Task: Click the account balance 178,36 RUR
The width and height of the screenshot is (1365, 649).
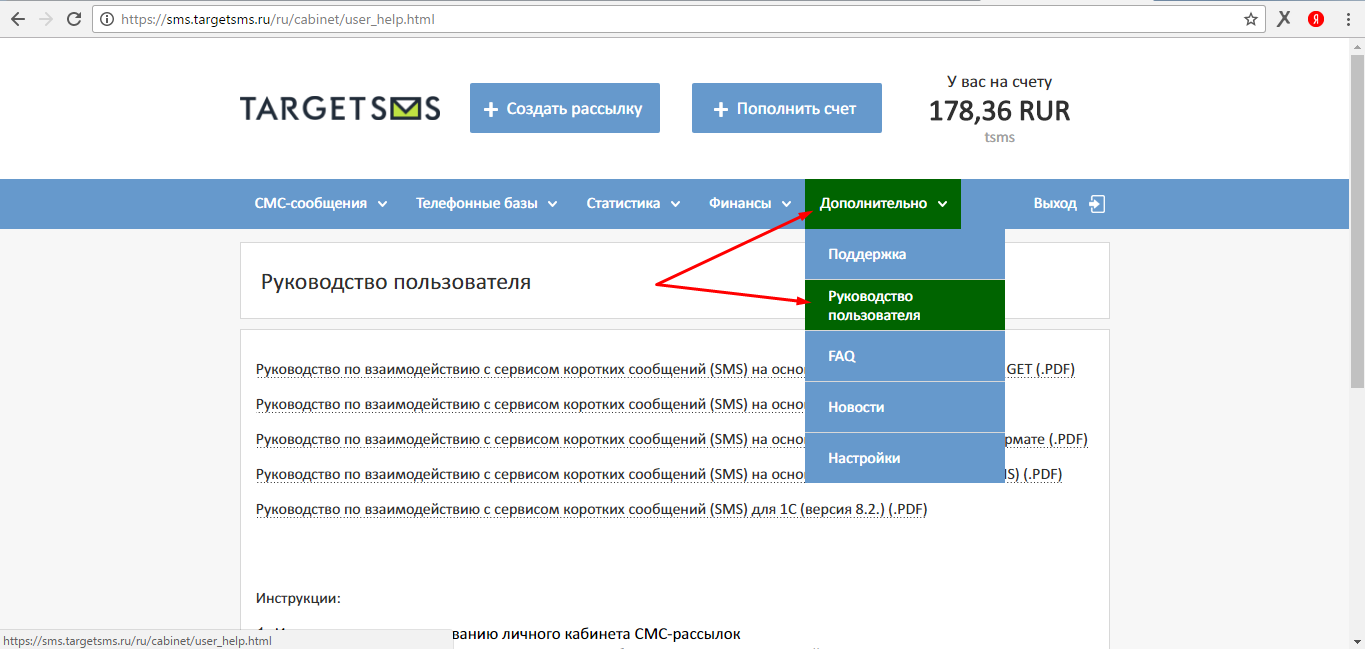Action: [999, 111]
